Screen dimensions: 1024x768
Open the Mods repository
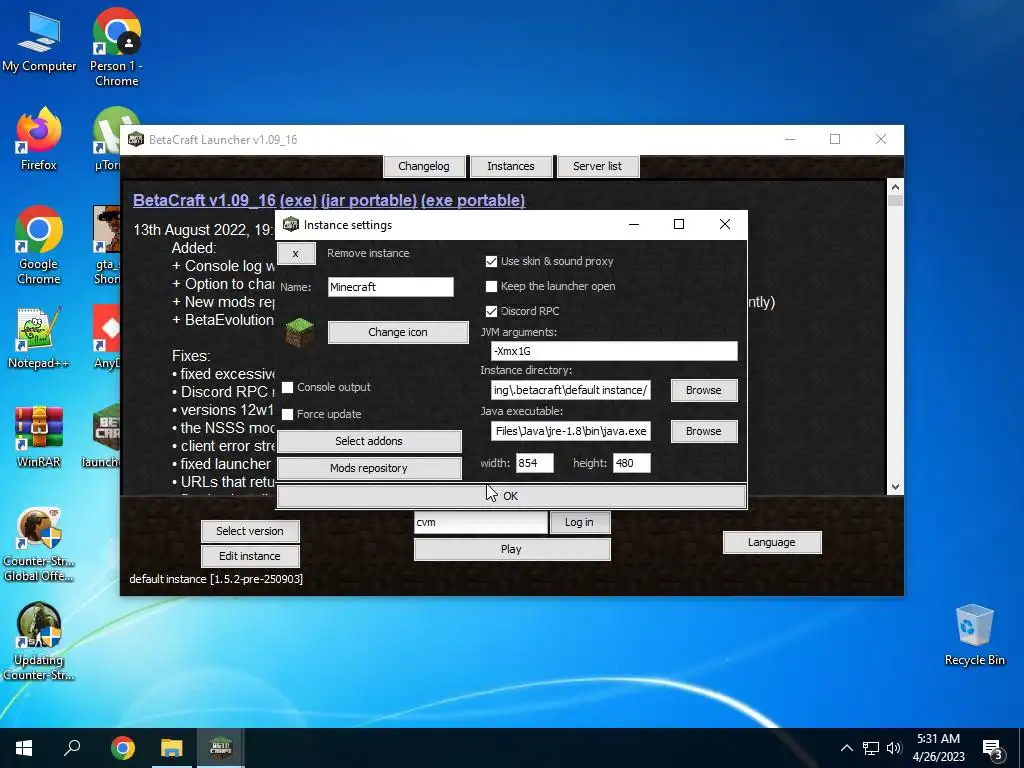coord(369,468)
